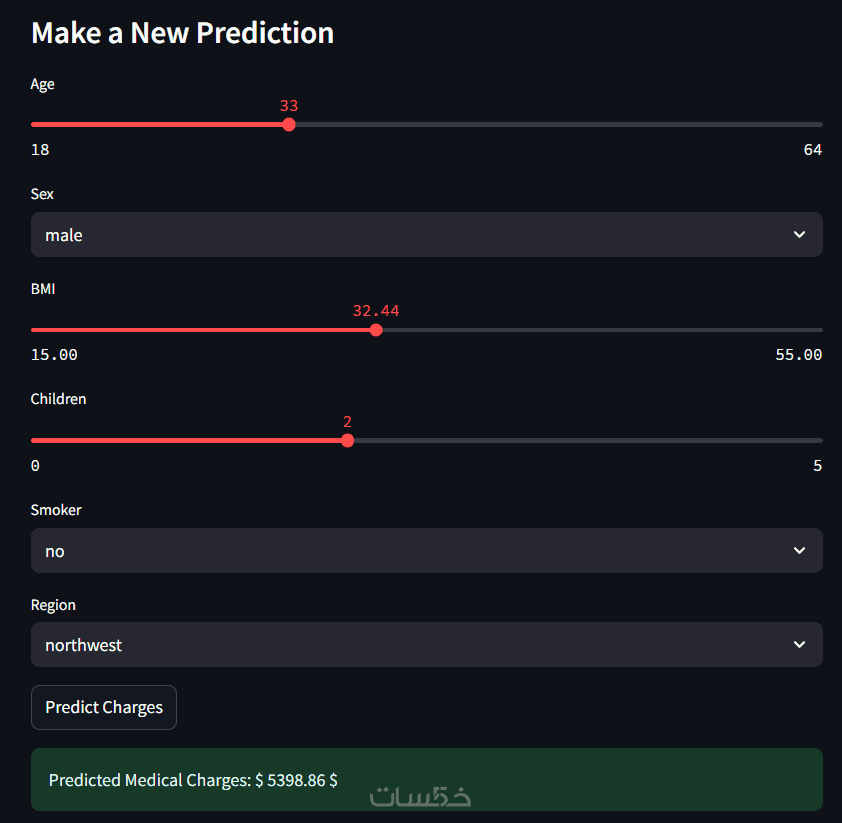Viewport: 842px width, 823px height.
Task: Click the BMI slider track near minimum 15.00
Action: [38, 330]
